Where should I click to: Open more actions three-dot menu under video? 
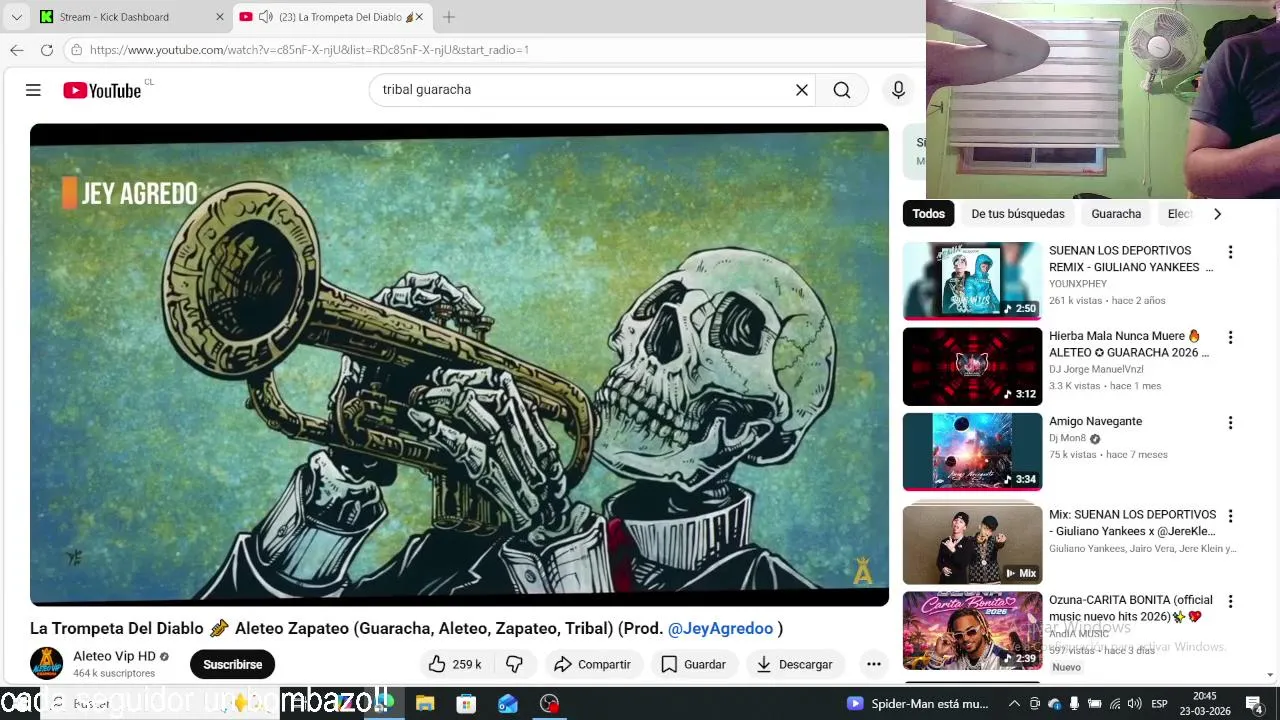tap(873, 664)
